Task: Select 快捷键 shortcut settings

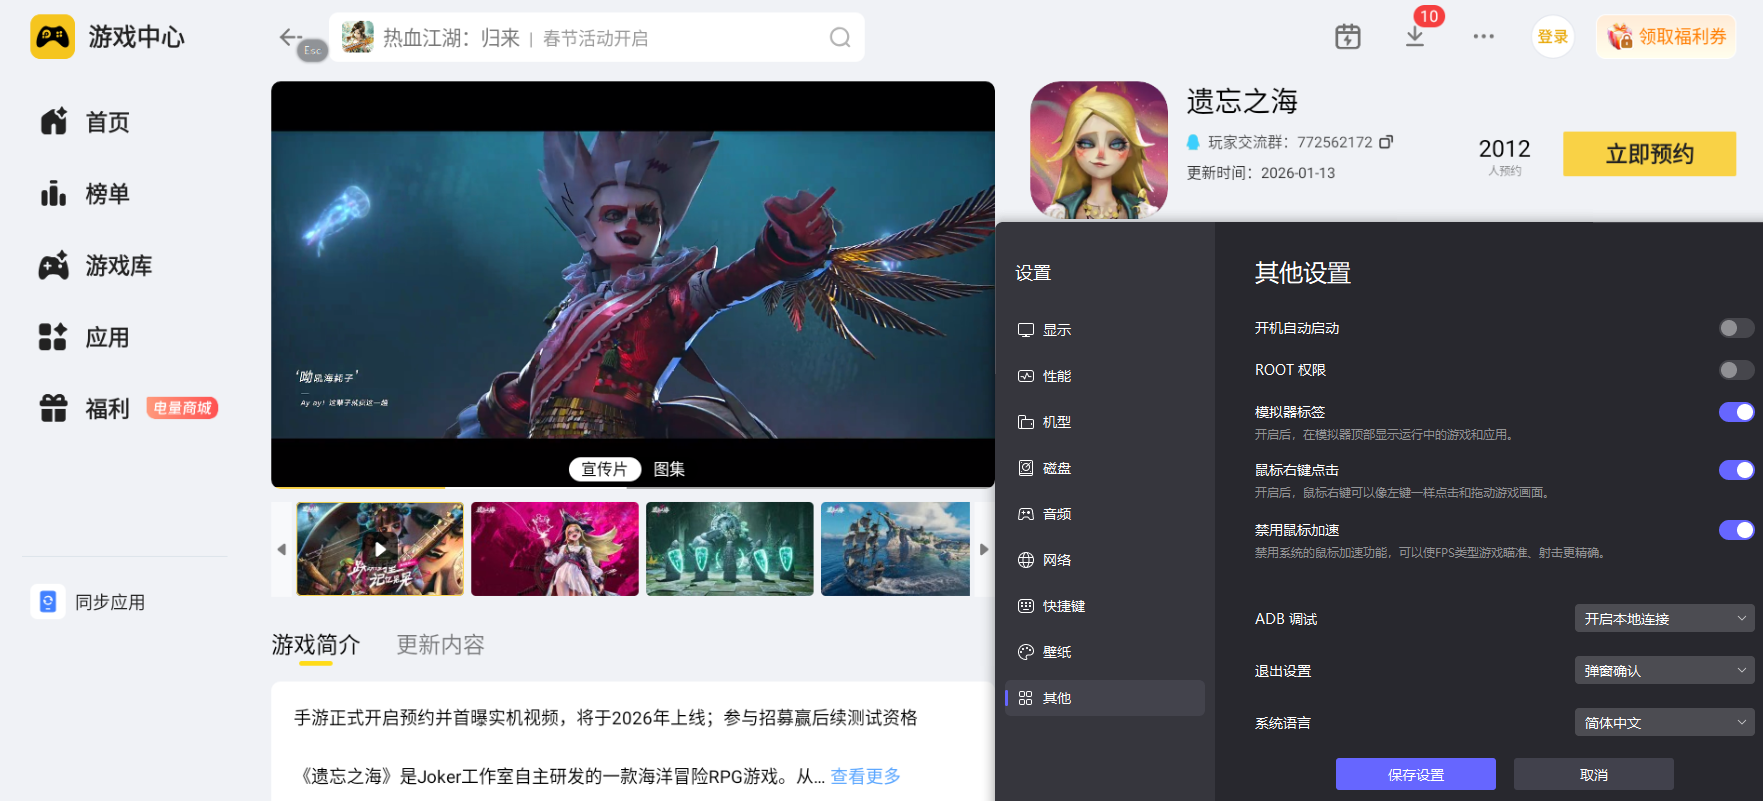Action: 1105,606
